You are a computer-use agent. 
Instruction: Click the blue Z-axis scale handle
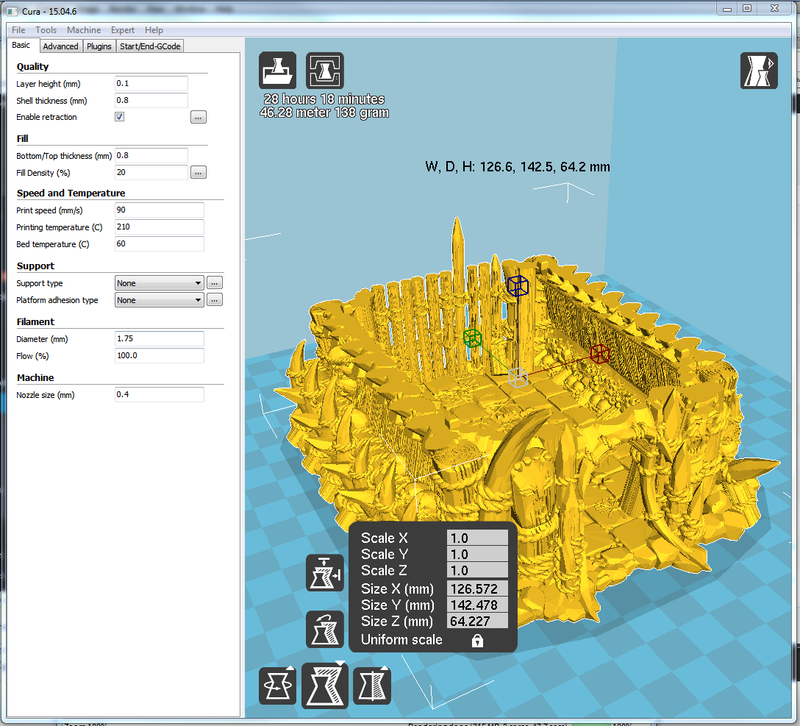tap(517, 286)
